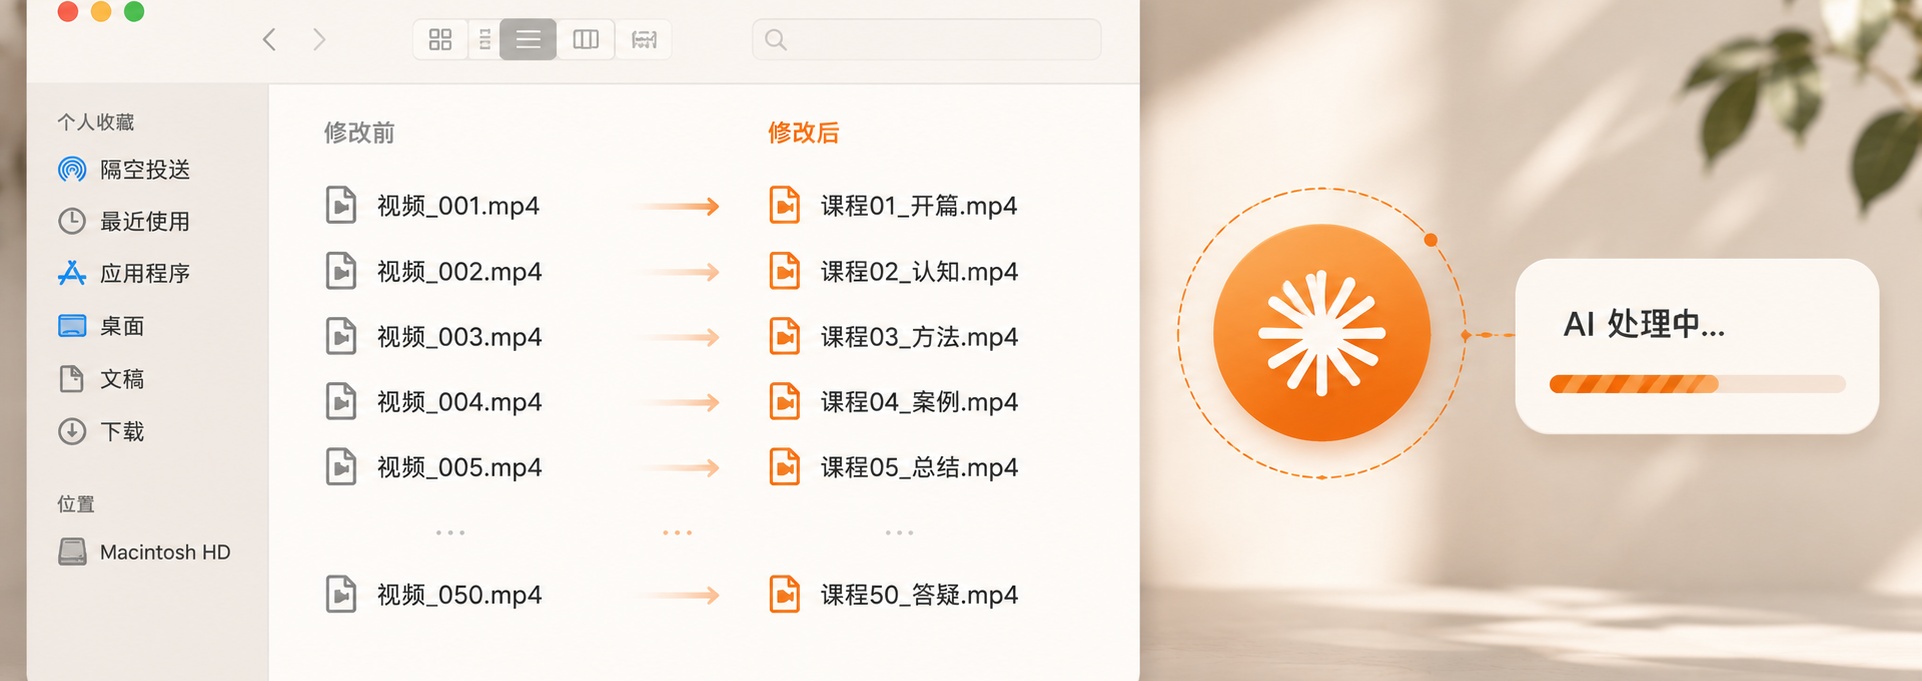Screen dimensions: 1922x681
Task: Click orange video icon of 课程50_答疑.mp4
Action: click(x=784, y=594)
